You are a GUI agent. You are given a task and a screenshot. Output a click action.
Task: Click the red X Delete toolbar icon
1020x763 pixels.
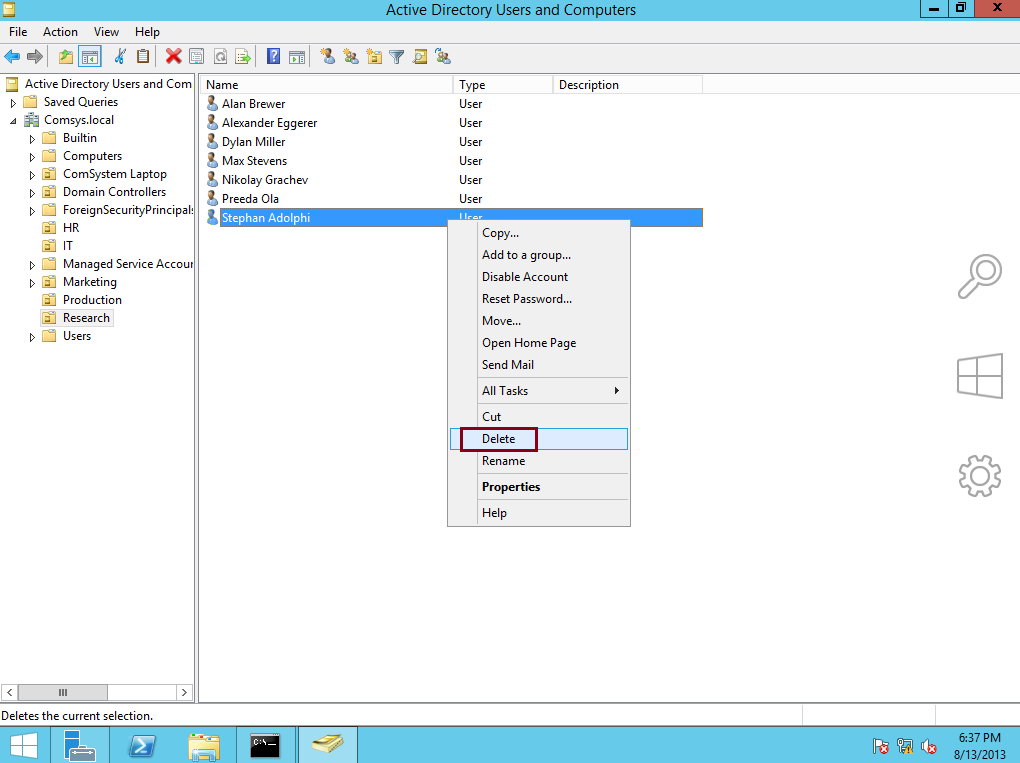point(173,56)
